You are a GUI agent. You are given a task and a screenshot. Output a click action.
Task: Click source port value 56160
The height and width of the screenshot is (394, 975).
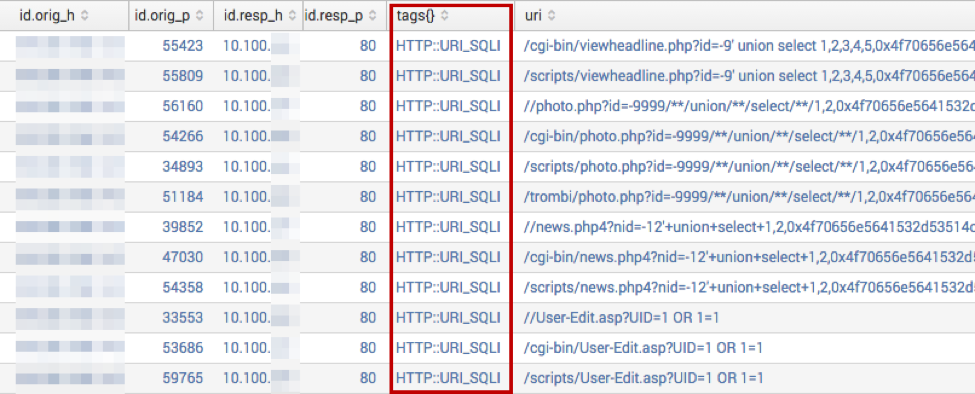tap(183, 106)
